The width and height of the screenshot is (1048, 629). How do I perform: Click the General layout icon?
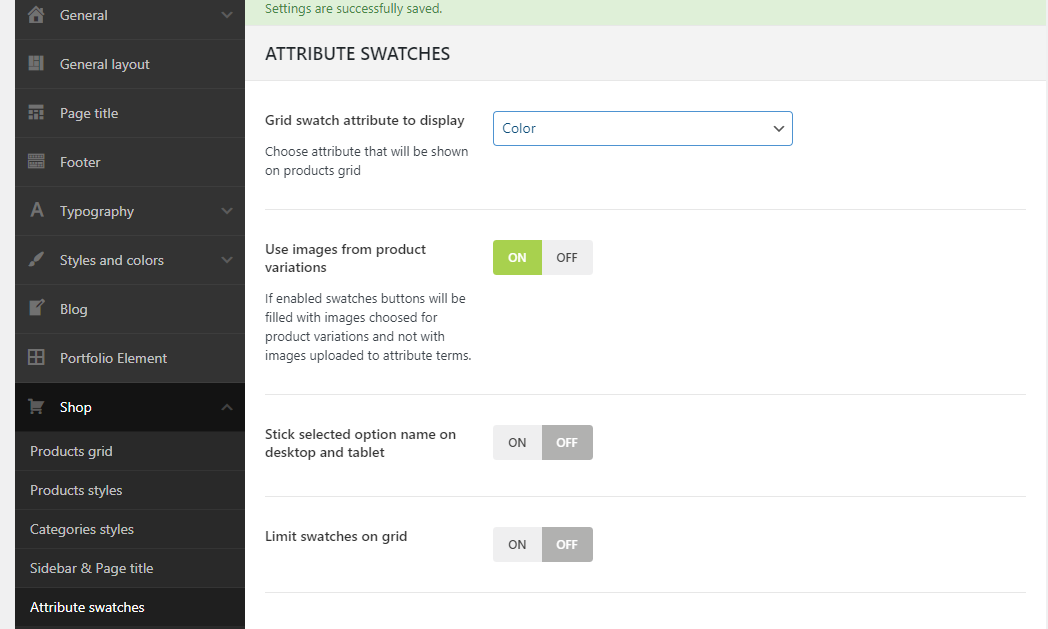37,64
